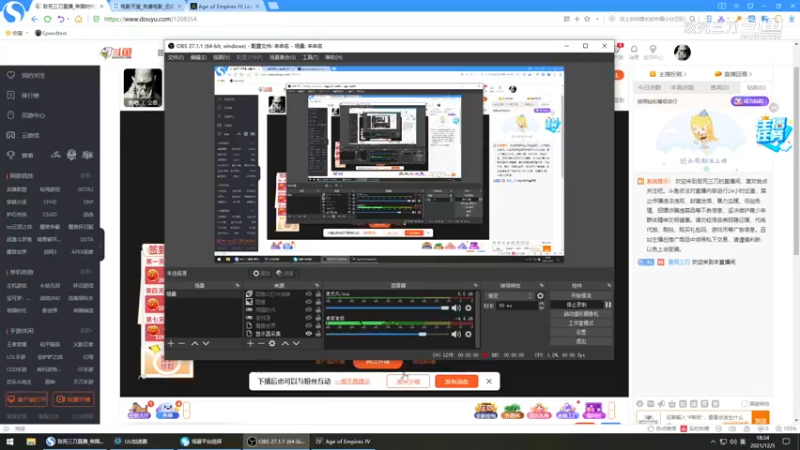Remove selected source with minus icon
This screenshot has width=800, height=450.
[x=261, y=343]
